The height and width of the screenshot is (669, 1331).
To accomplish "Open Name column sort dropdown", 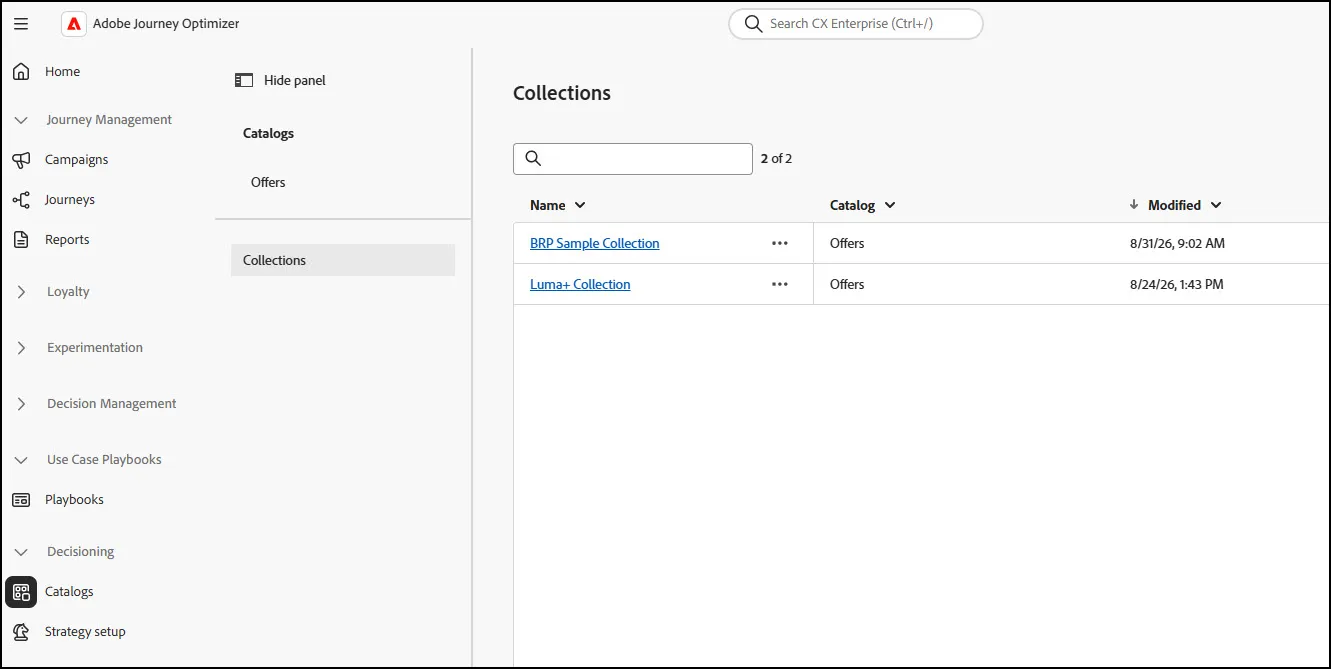I will pos(580,205).
